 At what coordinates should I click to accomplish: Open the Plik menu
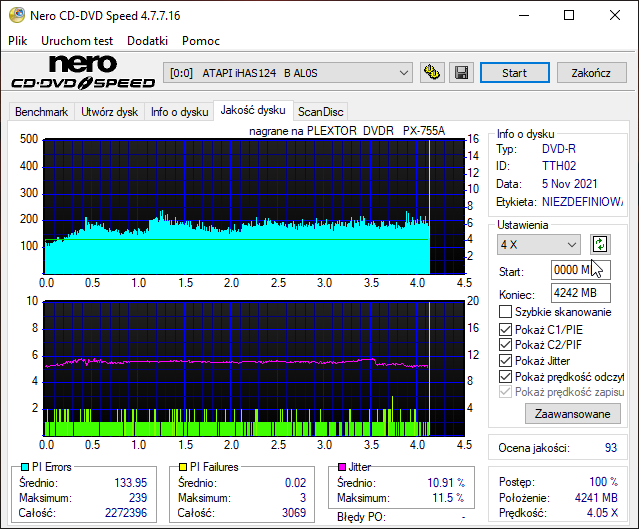tap(18, 41)
